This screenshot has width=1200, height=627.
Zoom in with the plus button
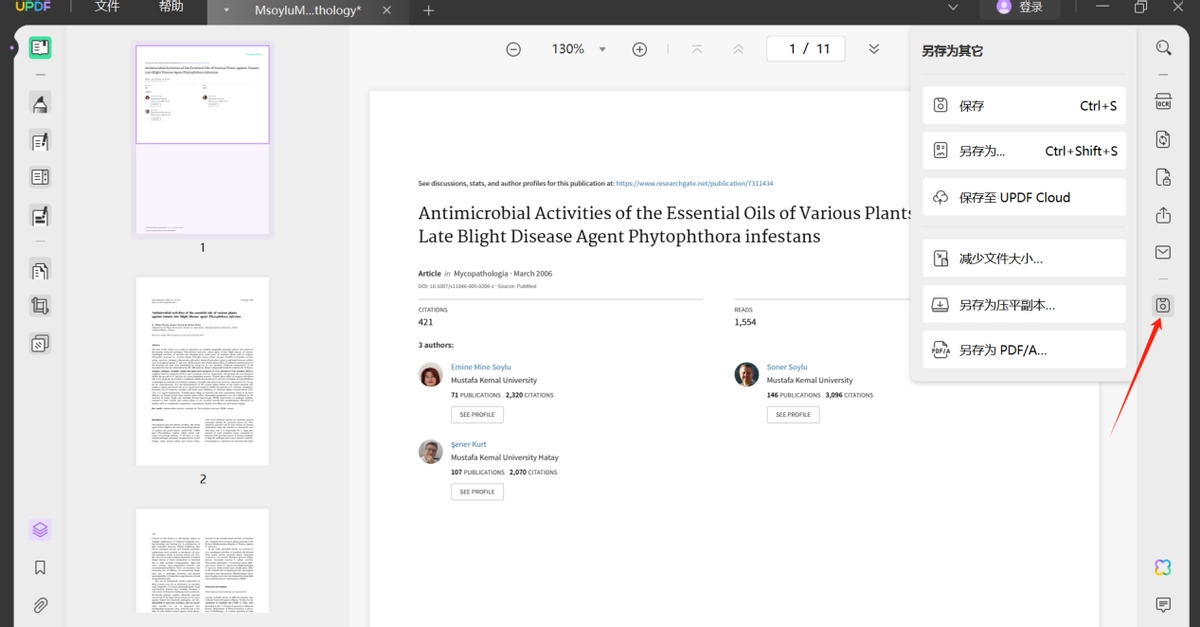(640, 49)
